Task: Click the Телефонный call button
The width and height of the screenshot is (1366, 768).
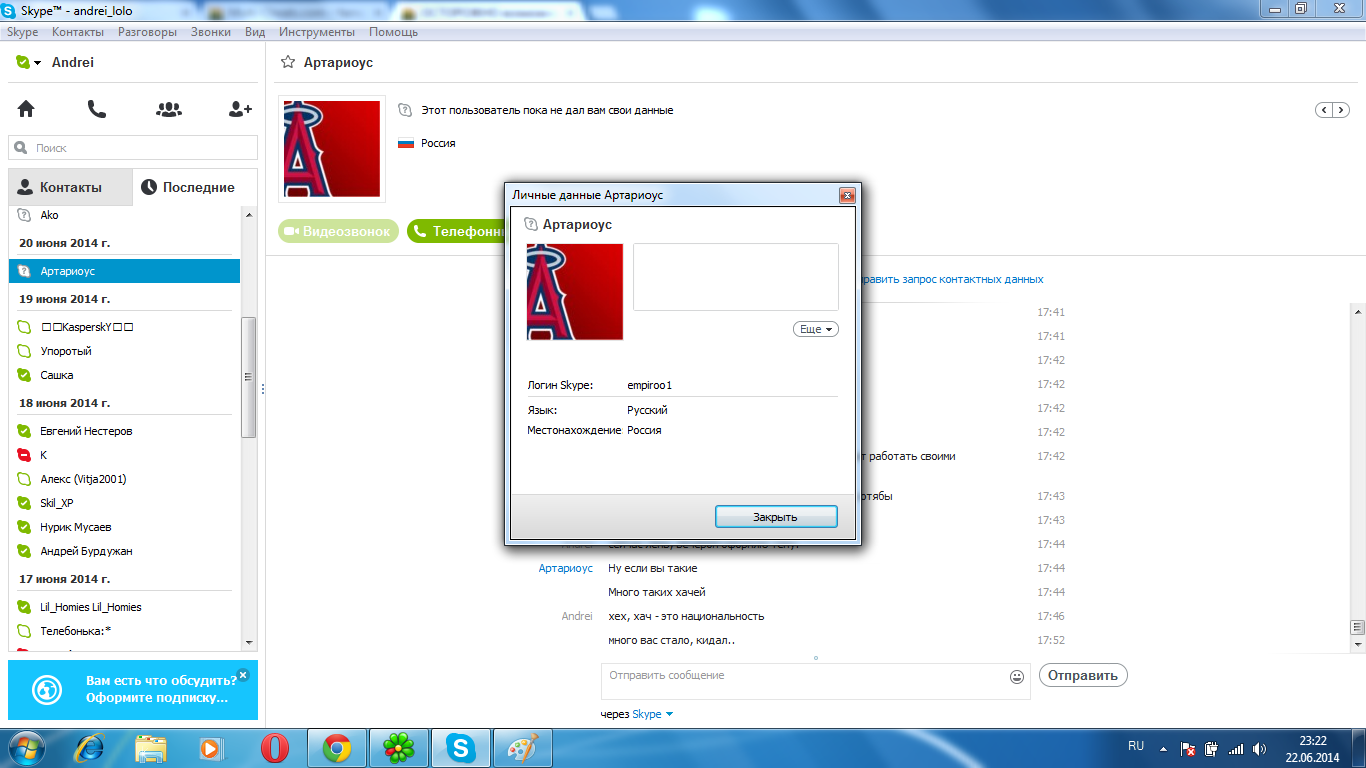Action: point(456,231)
